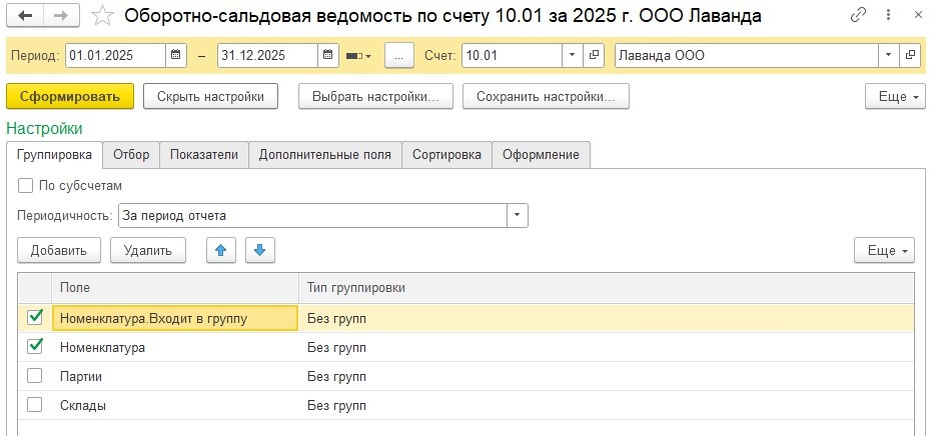Expand the 'Периодичность' dropdown list
The image size is (934, 436).
tap(517, 215)
